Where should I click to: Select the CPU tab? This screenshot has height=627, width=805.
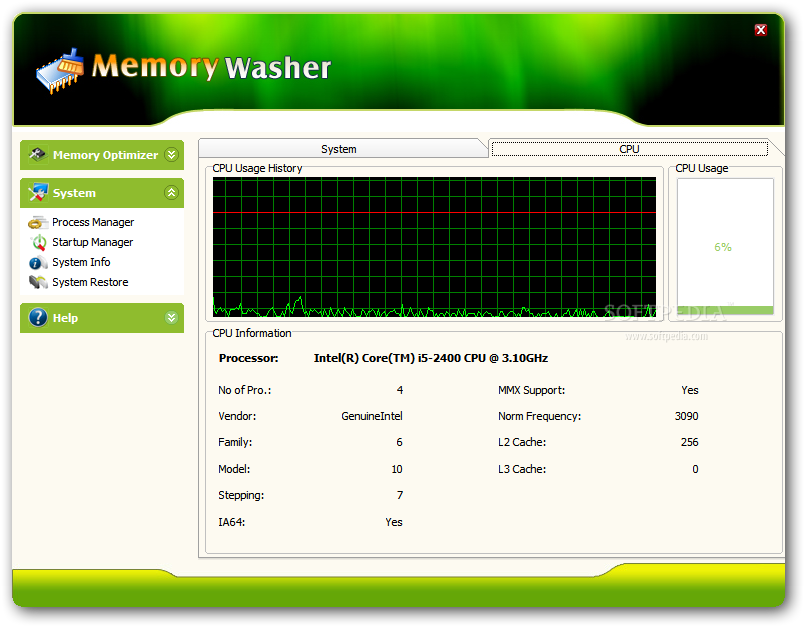(x=629, y=149)
